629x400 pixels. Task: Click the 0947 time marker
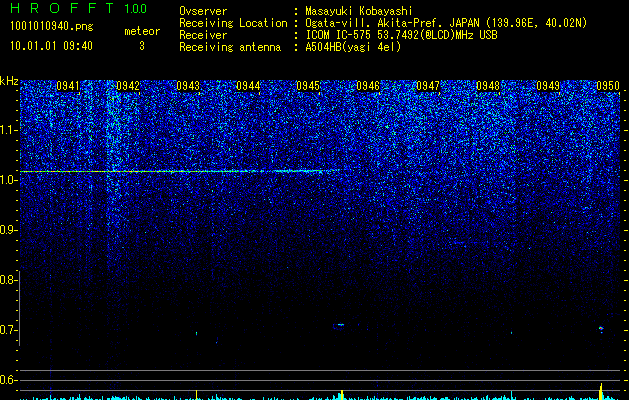pos(428,86)
